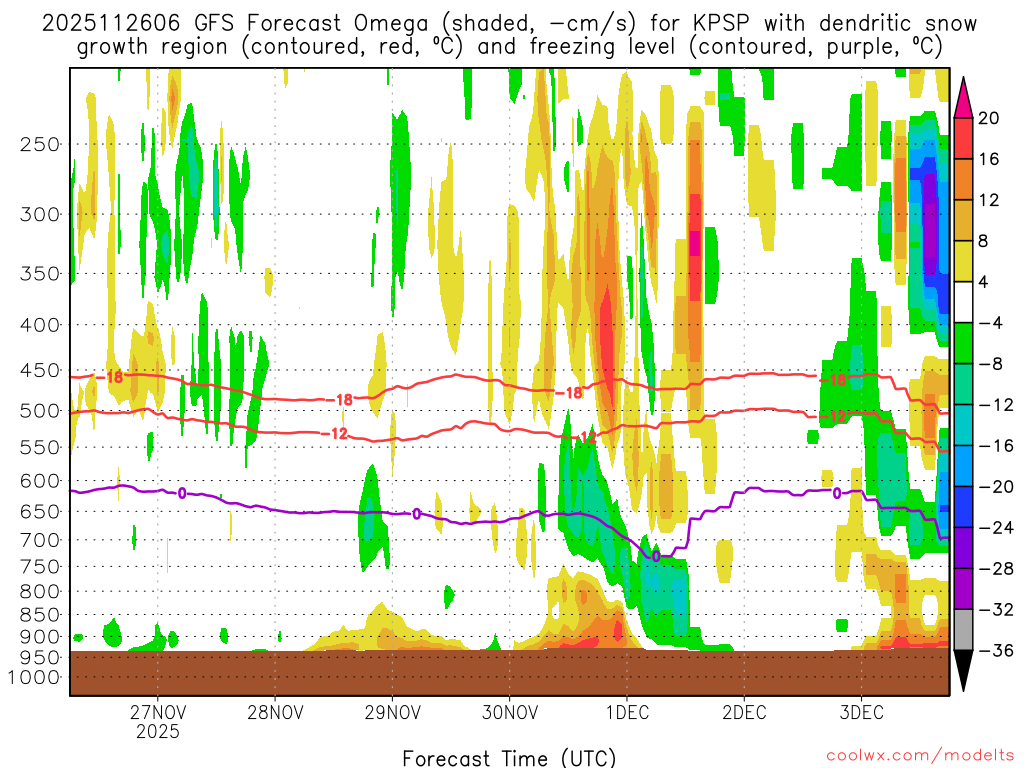Image resolution: width=1024 pixels, height=768 pixels.
Task: Select the 1000 pressure level label
Action: (34, 677)
